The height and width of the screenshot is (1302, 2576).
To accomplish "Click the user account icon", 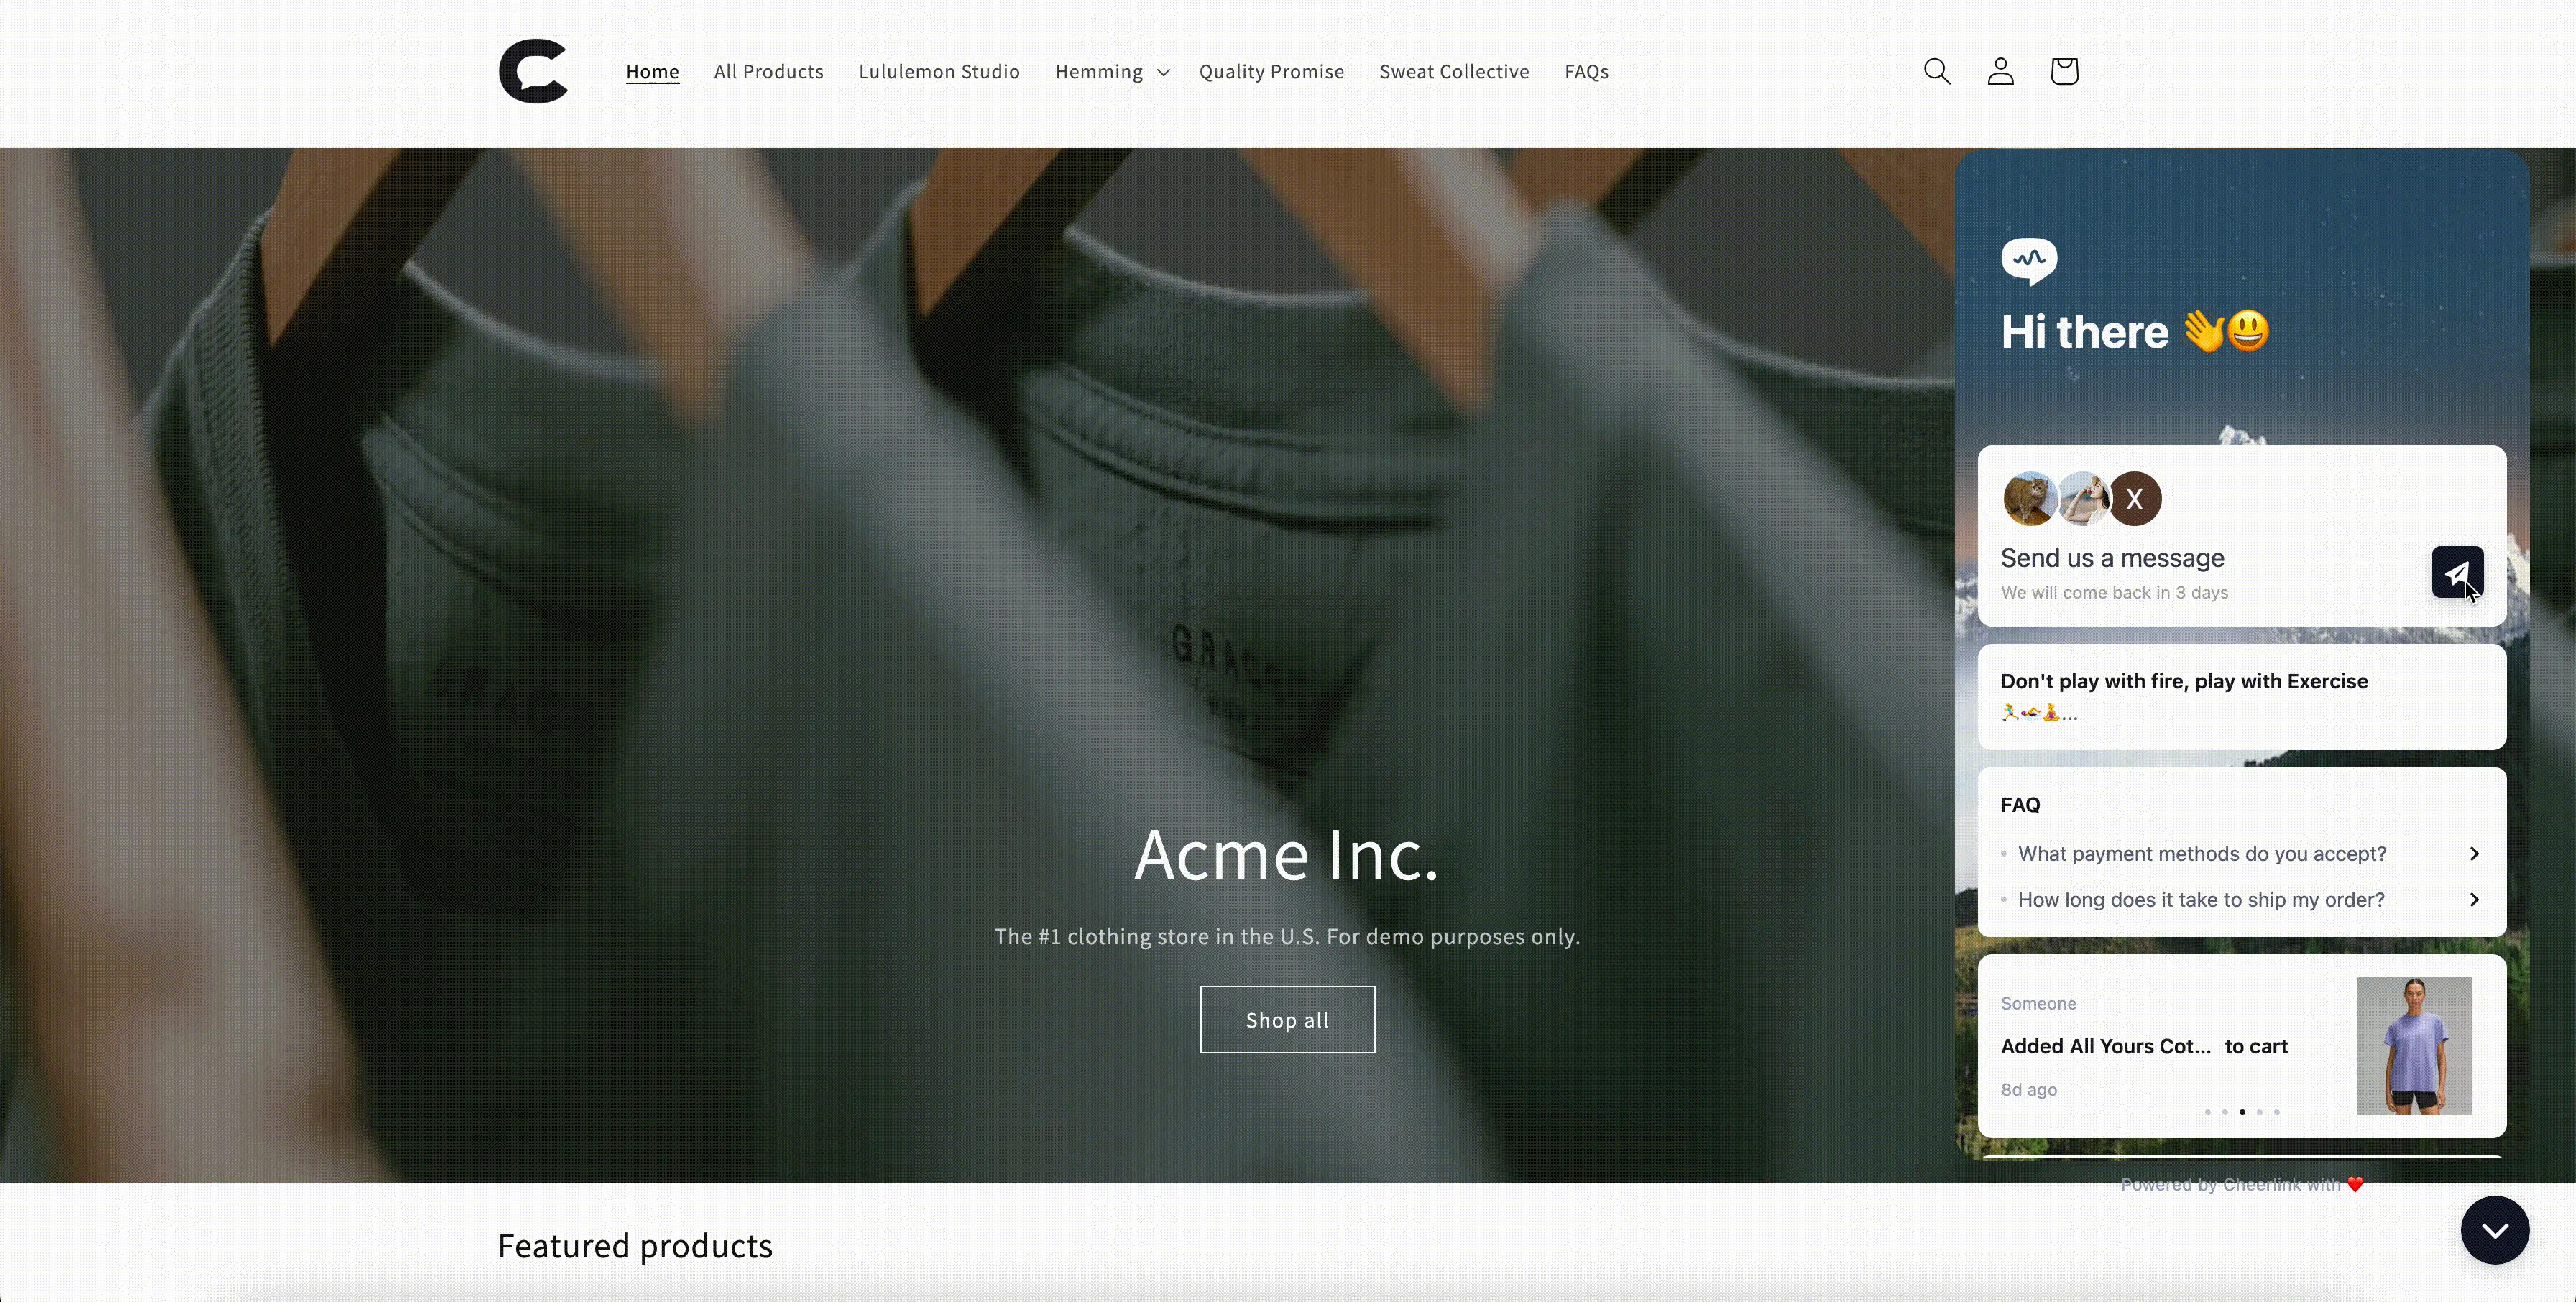I will pos(2000,70).
